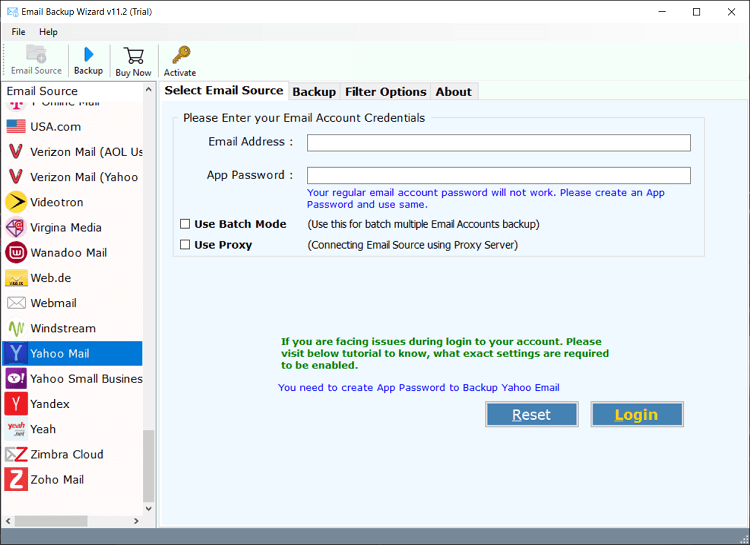This screenshot has width=750, height=545.
Task: Choose the Verizon Mail (Yahoo) icon
Action: coord(16,177)
